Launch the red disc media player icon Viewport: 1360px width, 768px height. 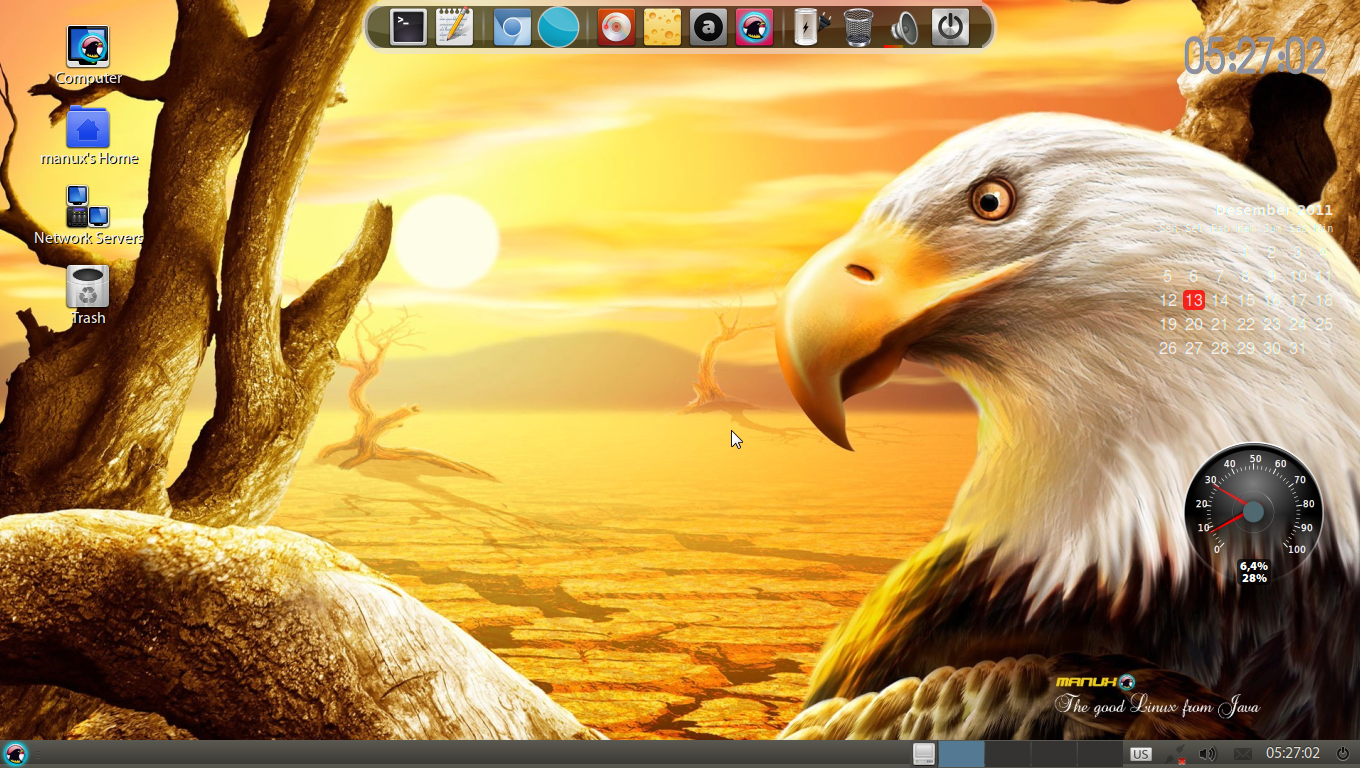click(x=616, y=27)
